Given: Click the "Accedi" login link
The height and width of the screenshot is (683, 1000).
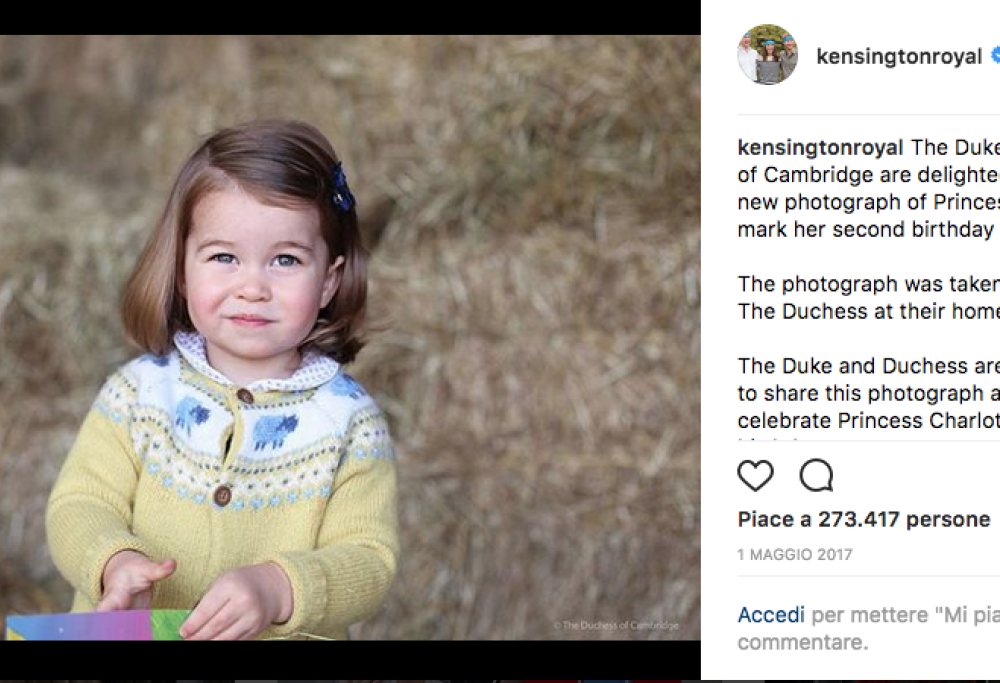Looking at the screenshot, I should click(771, 614).
